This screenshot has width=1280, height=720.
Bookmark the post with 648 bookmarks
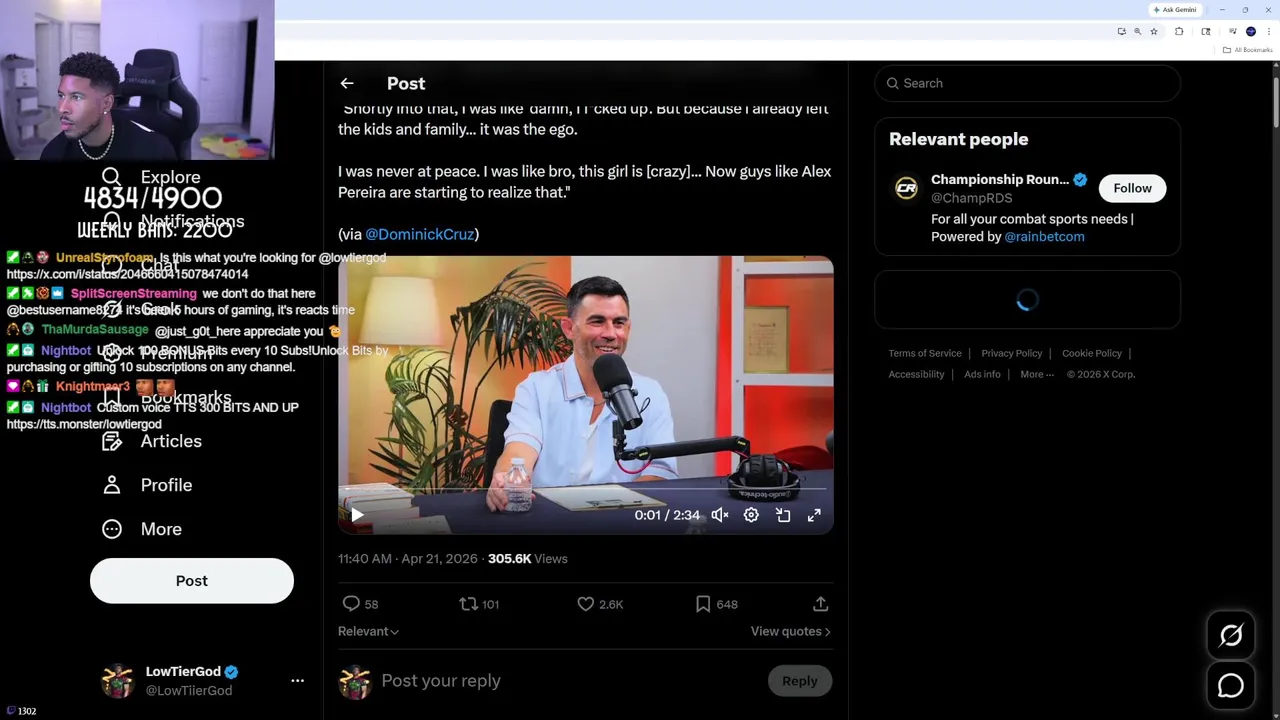(716, 604)
